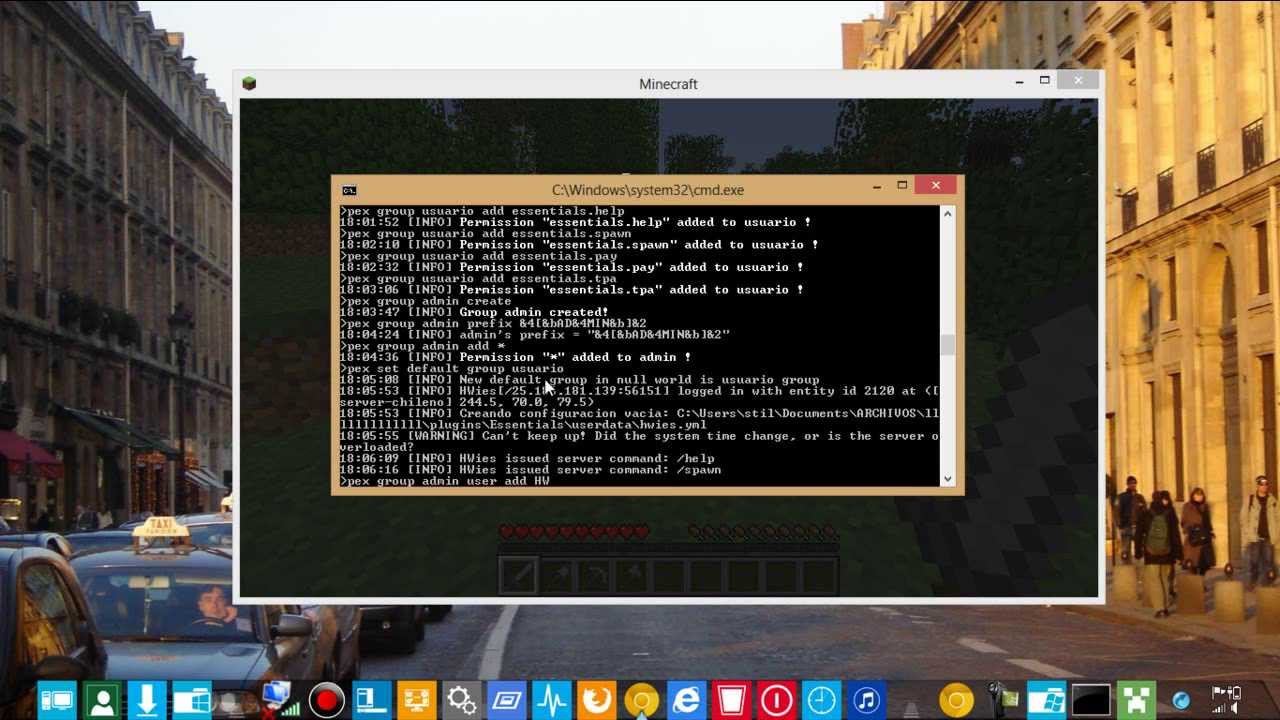Open the blue parallelogram run dock icon

(x=506, y=700)
